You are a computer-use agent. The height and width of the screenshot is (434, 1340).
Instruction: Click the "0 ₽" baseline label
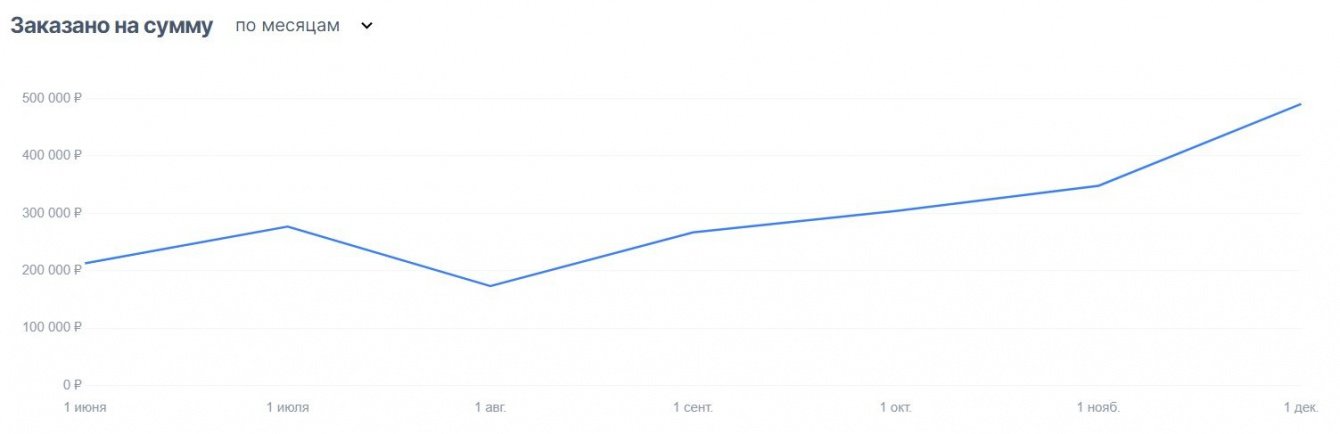[71, 385]
